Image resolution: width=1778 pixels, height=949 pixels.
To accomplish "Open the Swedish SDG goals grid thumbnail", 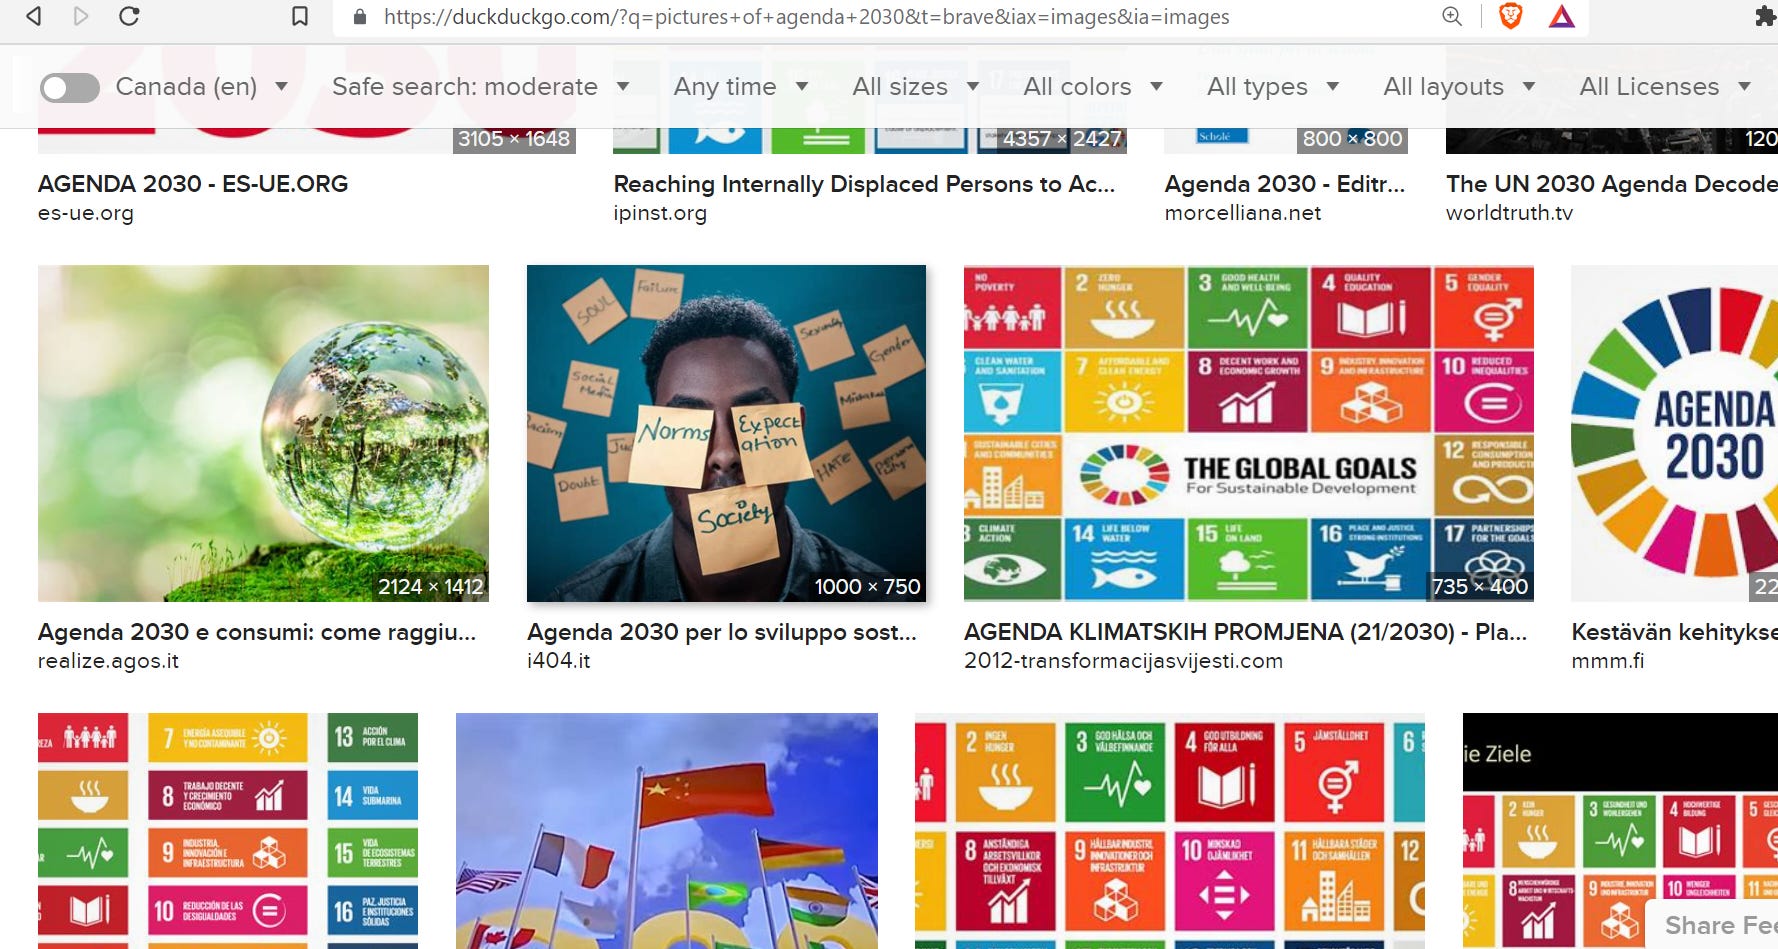I will tap(1170, 830).
